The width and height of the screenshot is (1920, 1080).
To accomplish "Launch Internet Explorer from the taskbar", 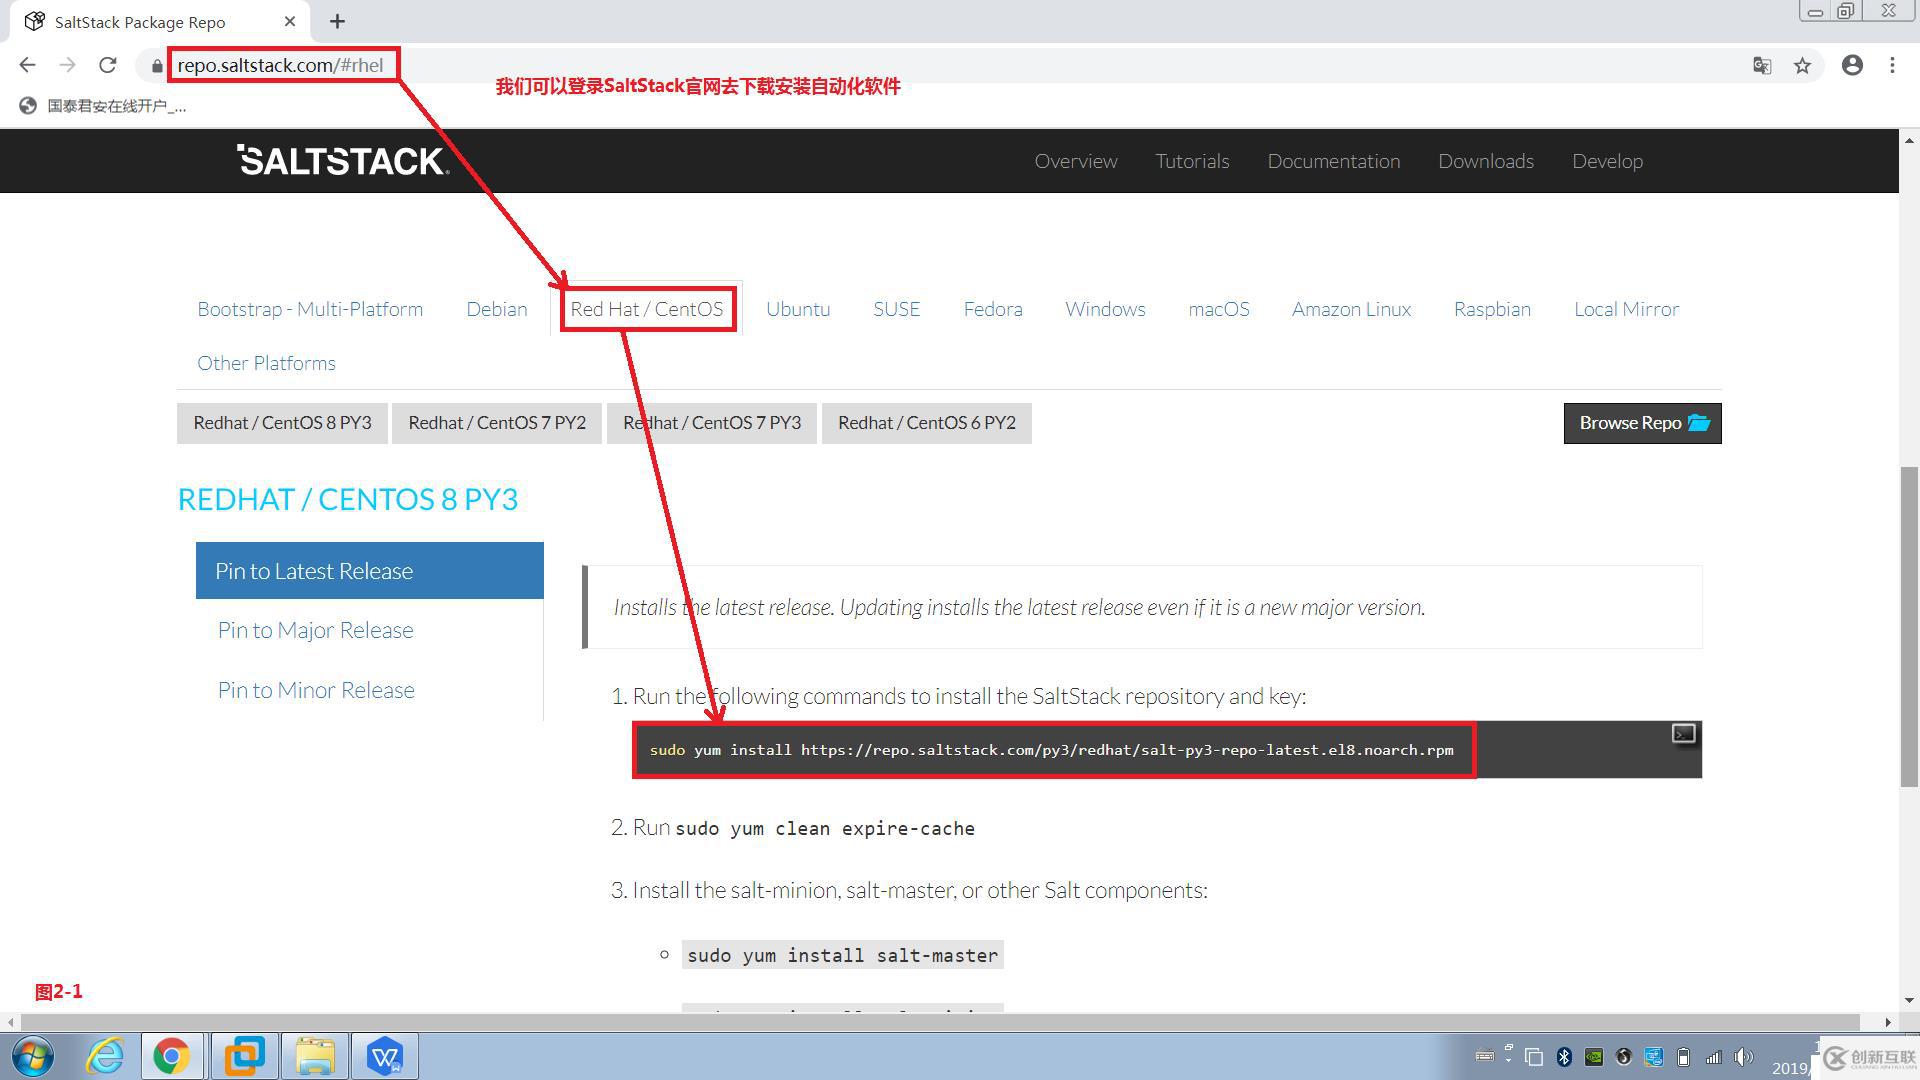I will click(x=105, y=1056).
